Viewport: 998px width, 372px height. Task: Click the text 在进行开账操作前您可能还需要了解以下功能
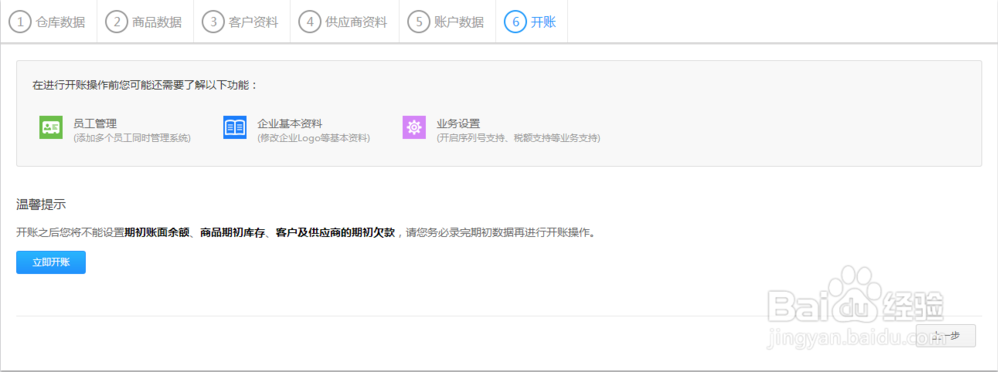pos(145,85)
